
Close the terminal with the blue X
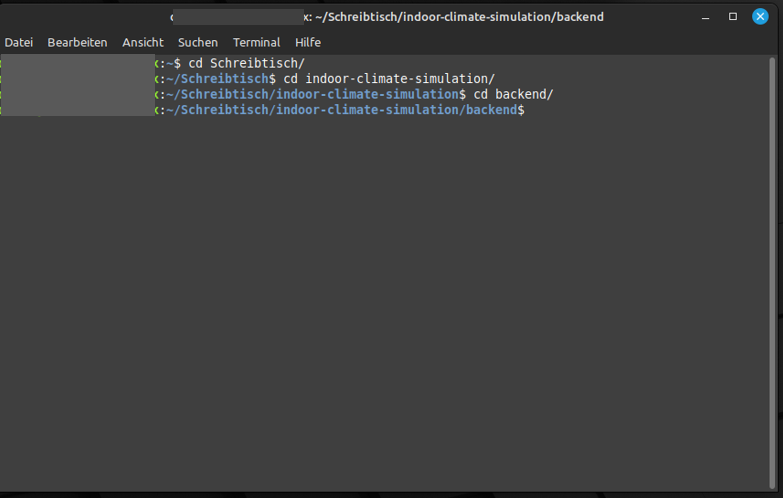pyautogui.click(x=760, y=17)
